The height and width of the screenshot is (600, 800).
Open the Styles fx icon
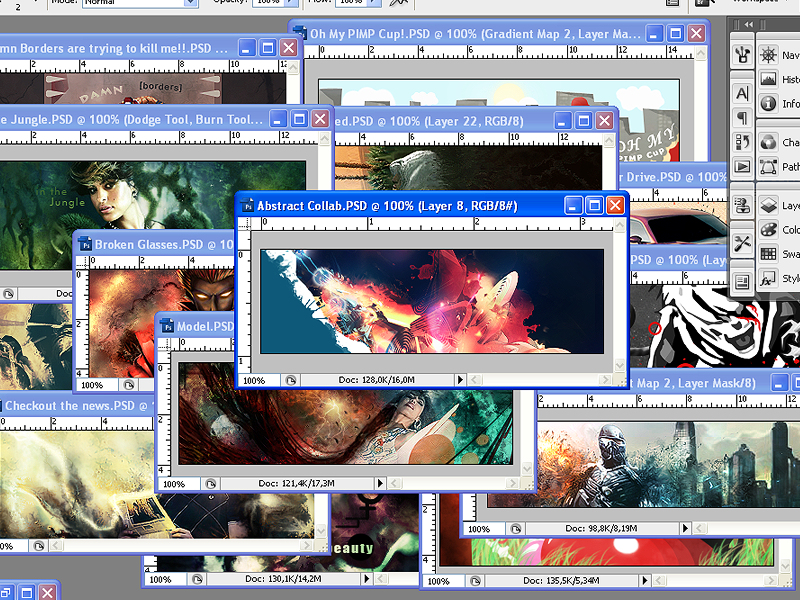[x=767, y=279]
